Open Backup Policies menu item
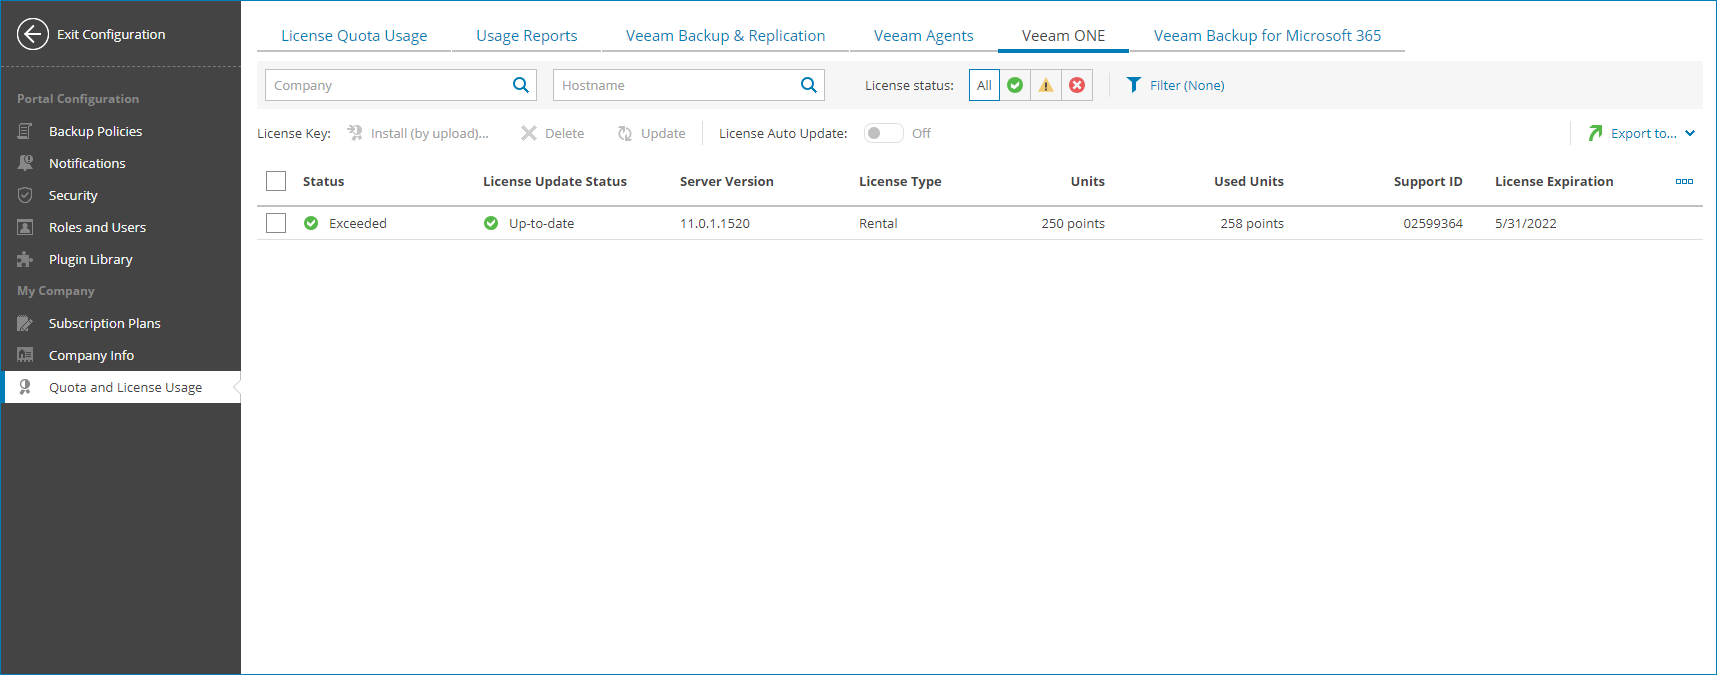This screenshot has width=1717, height=675. tap(121, 131)
